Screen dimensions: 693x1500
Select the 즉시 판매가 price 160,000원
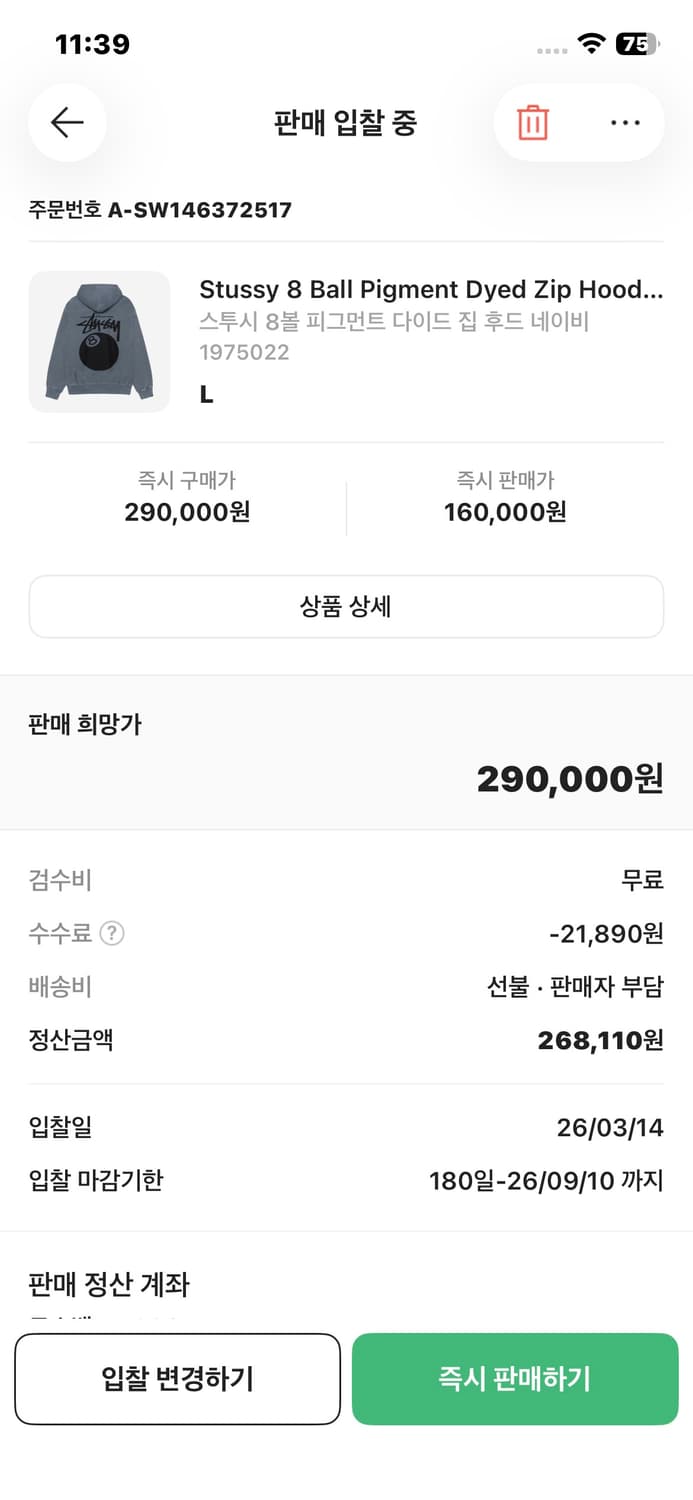502,513
